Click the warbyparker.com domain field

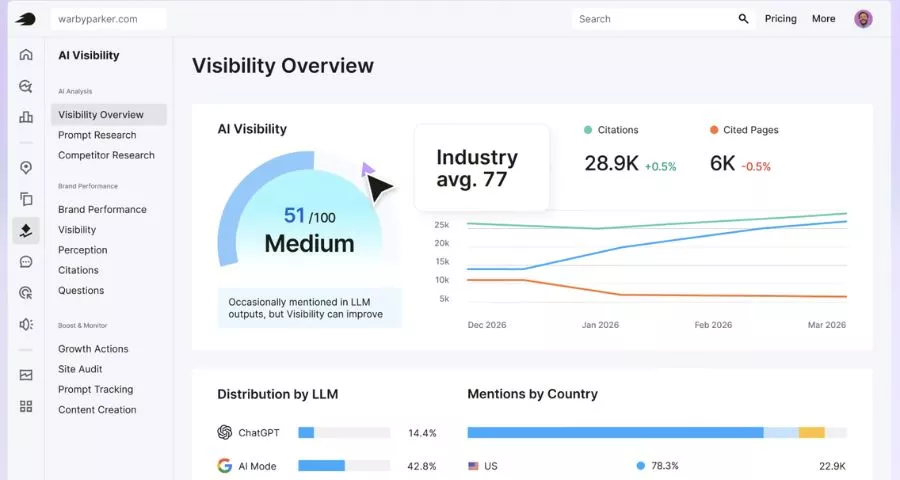[x=108, y=19]
